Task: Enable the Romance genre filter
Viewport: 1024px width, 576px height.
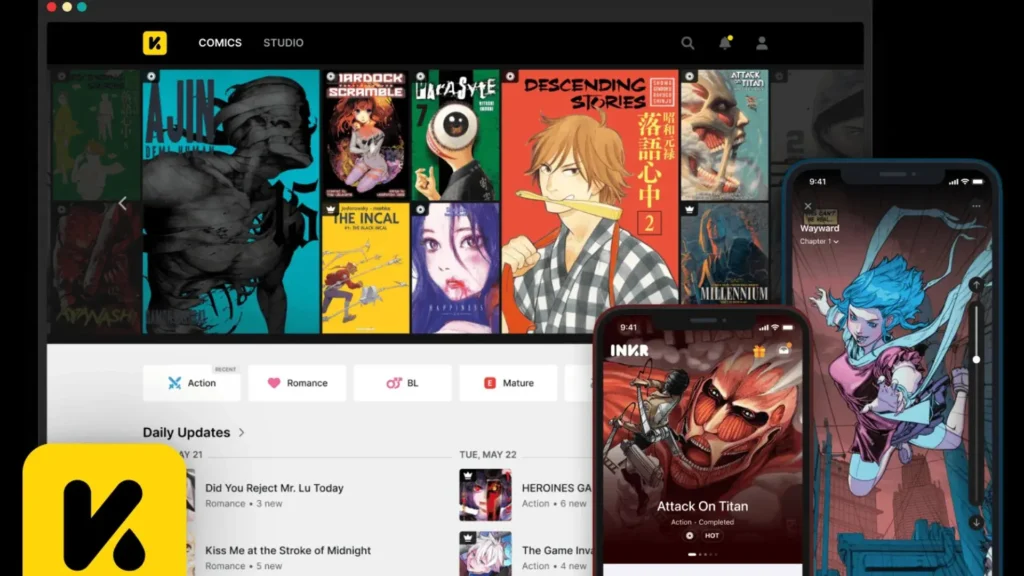Action: click(x=297, y=383)
